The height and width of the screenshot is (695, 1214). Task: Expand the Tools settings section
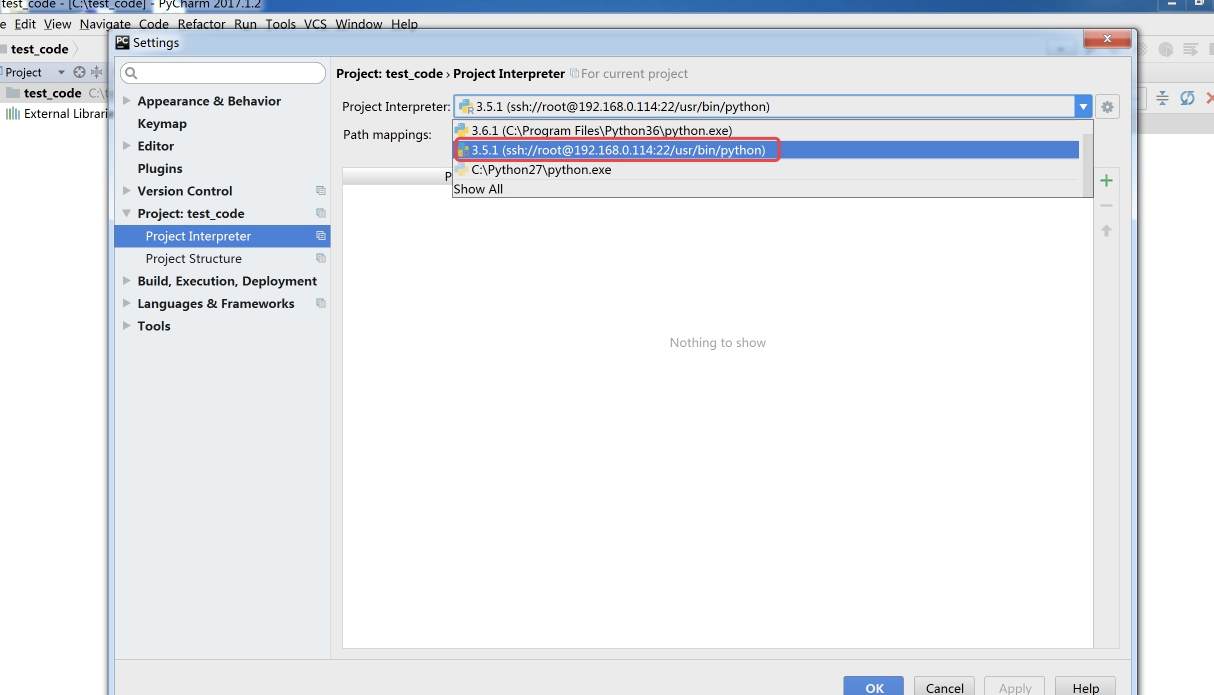pyautogui.click(x=127, y=326)
